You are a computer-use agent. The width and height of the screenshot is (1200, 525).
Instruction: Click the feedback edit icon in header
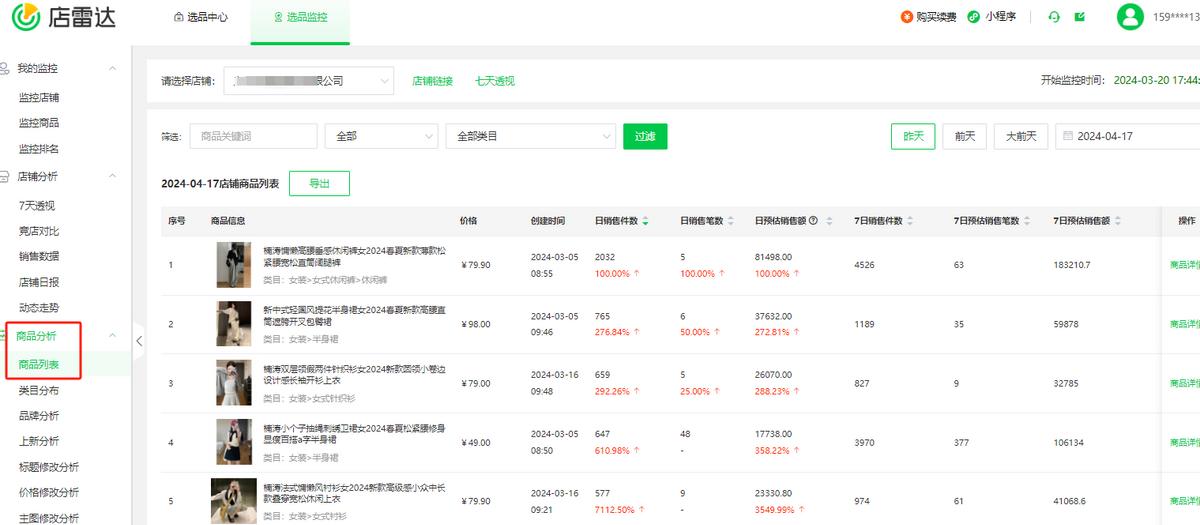point(1080,17)
